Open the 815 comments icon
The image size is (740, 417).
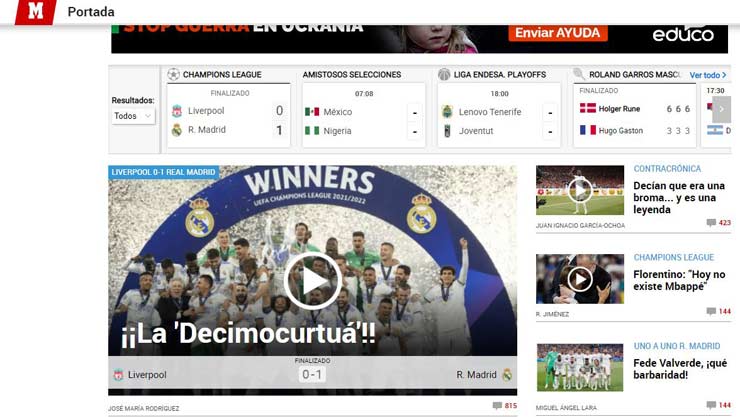coord(497,406)
